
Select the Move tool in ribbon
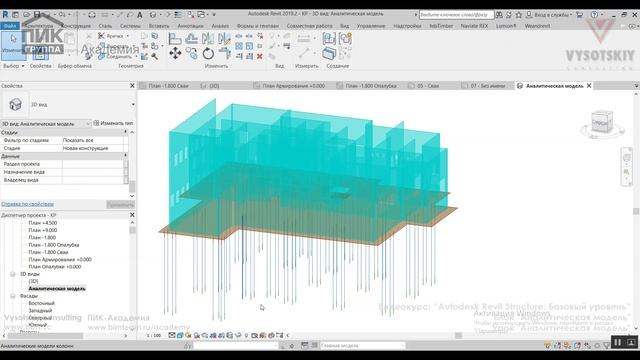(x=175, y=53)
